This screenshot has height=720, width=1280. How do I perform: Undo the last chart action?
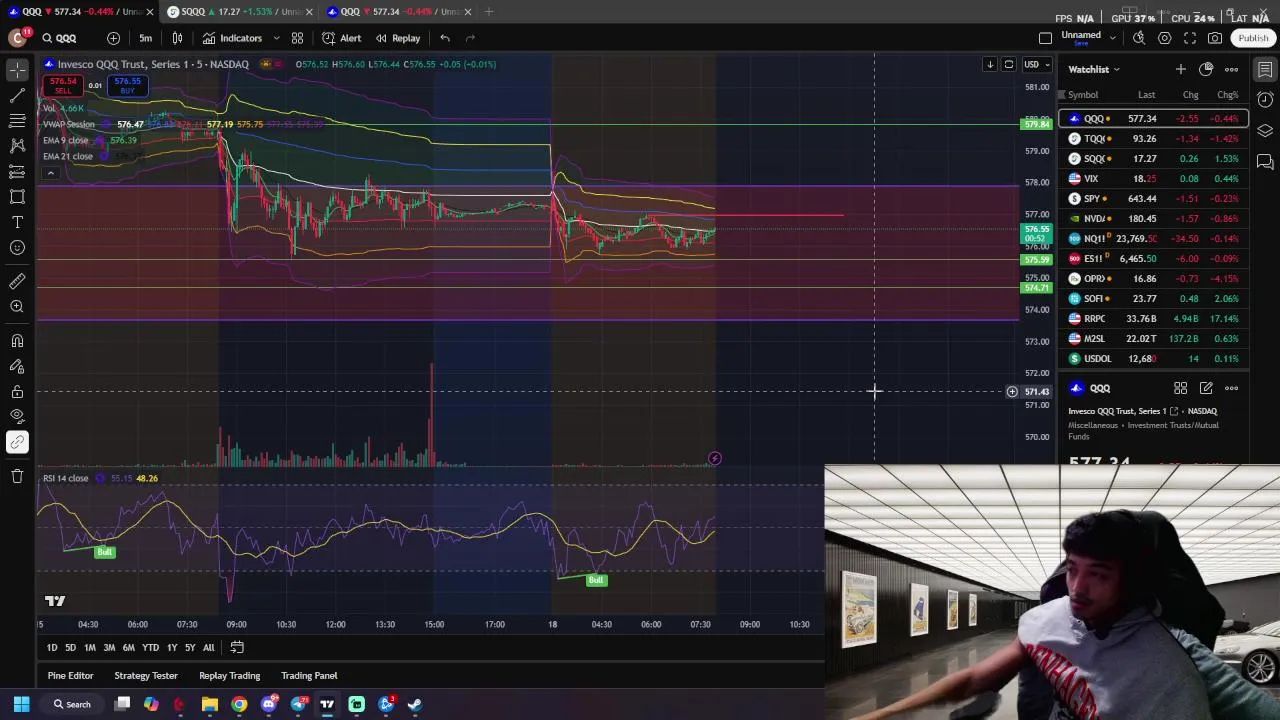(445, 38)
